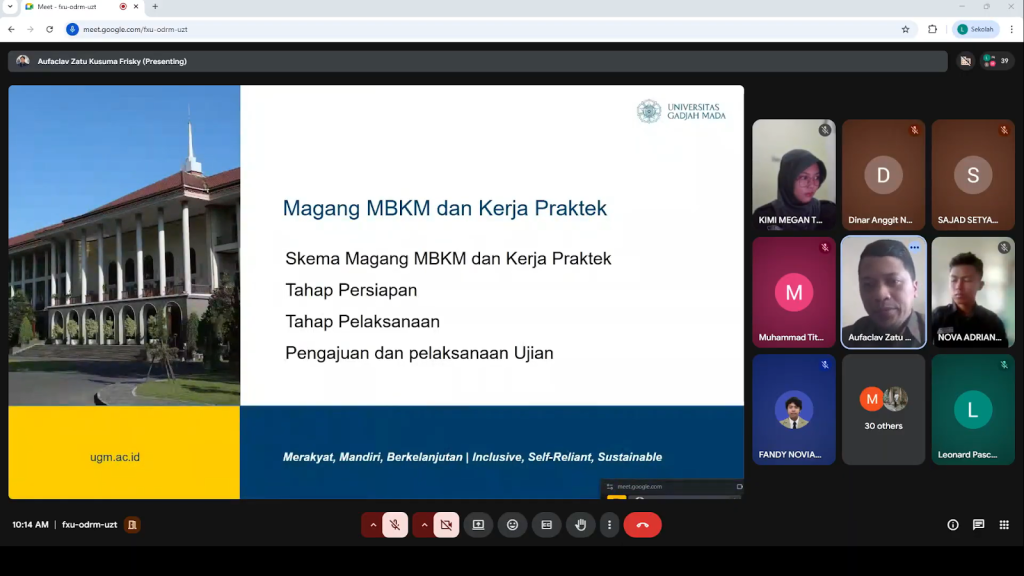Select the Meet fxu-odrm-uzt tab
Viewport: 1024px width, 576px height.
70,6
